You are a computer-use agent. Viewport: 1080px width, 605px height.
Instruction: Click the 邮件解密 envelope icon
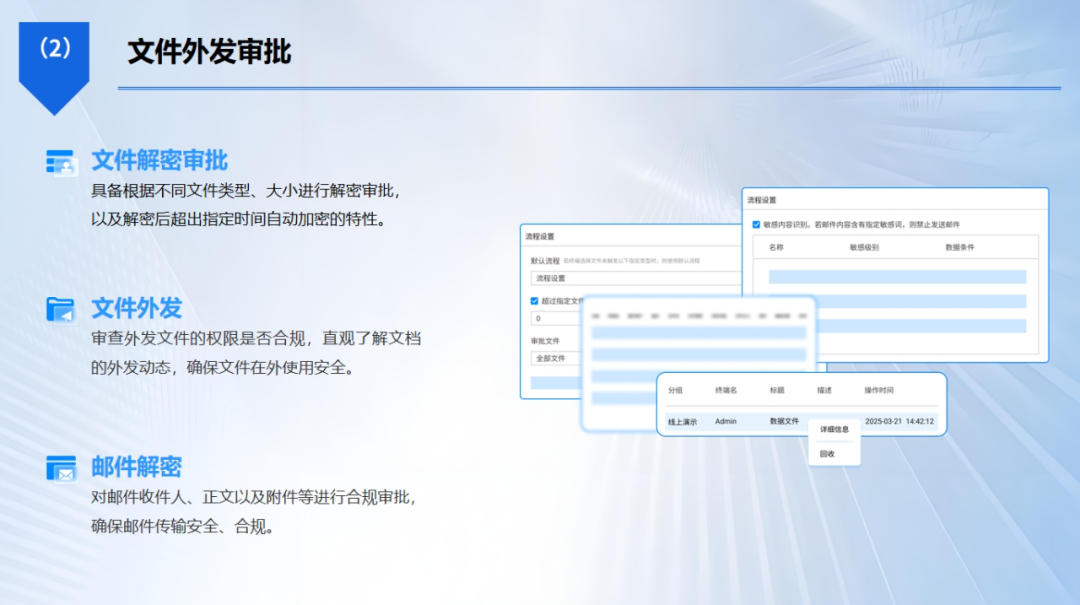62,466
